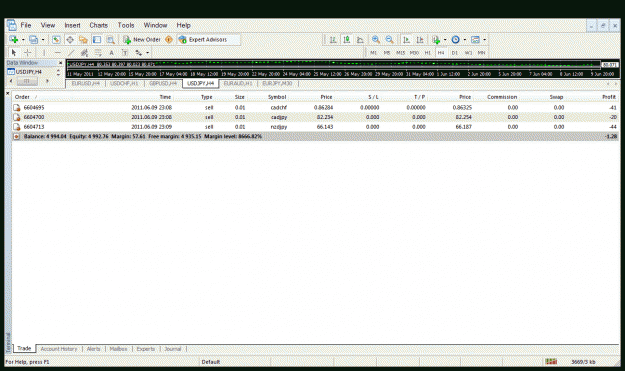625x371 pixels.
Task: Click the Templates icon
Action: 475,39
